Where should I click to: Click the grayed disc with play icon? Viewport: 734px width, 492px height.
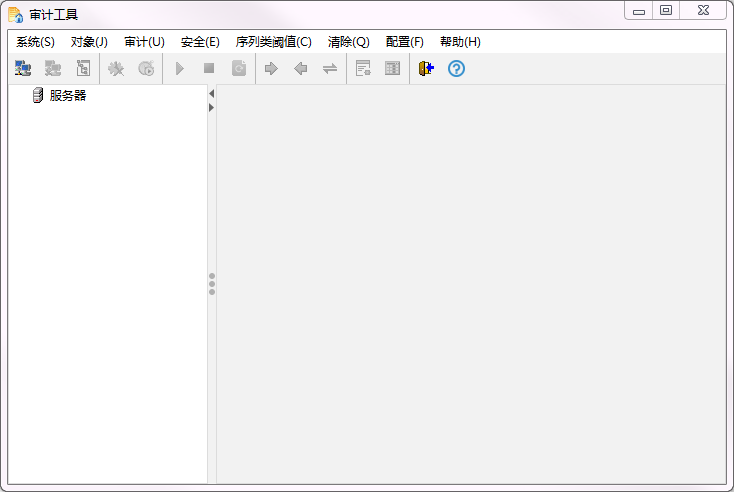146,69
